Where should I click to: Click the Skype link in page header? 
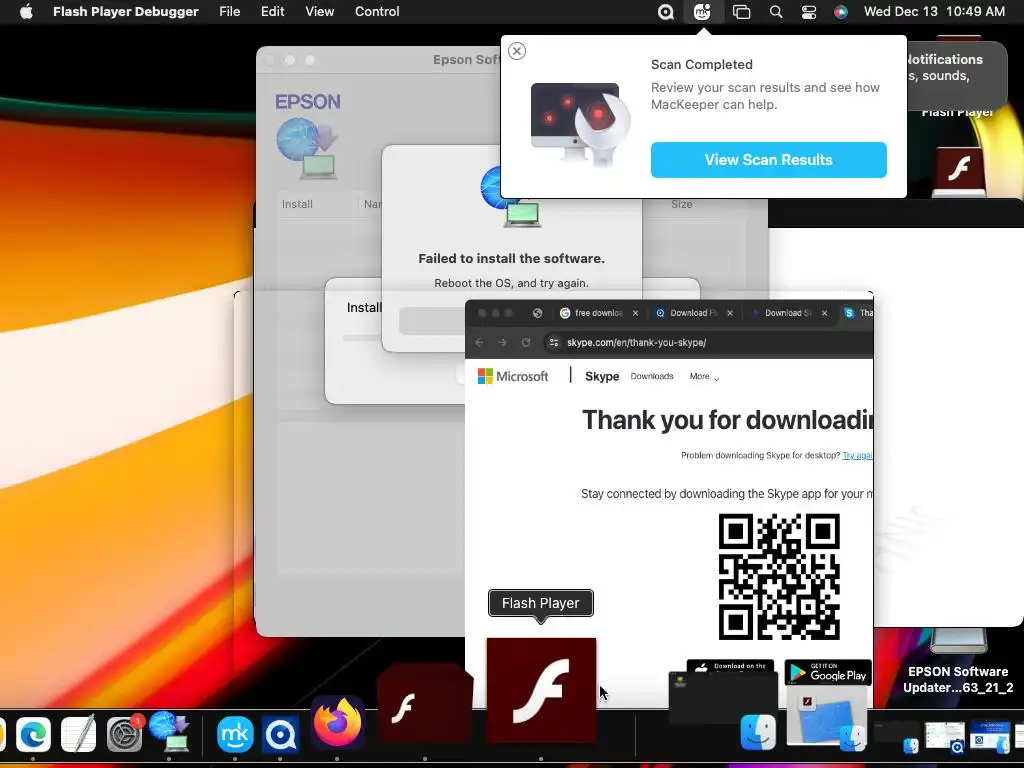(x=602, y=376)
